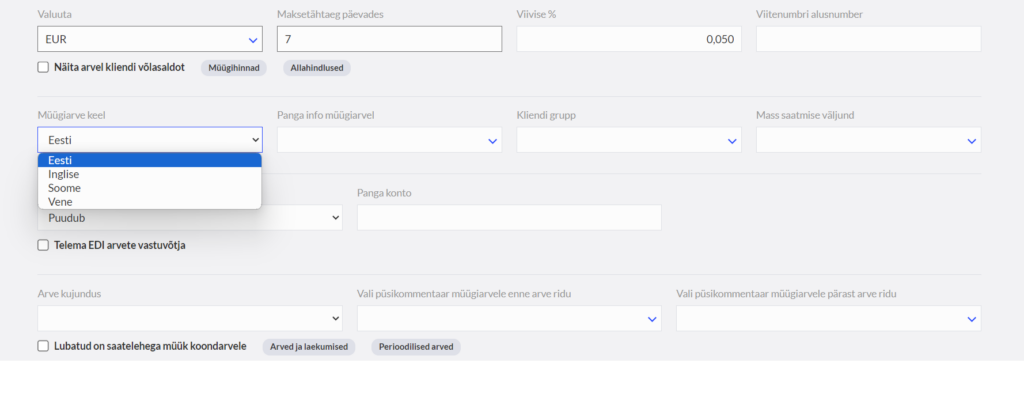Open the Valuuta EUR dropdown

click(150, 39)
